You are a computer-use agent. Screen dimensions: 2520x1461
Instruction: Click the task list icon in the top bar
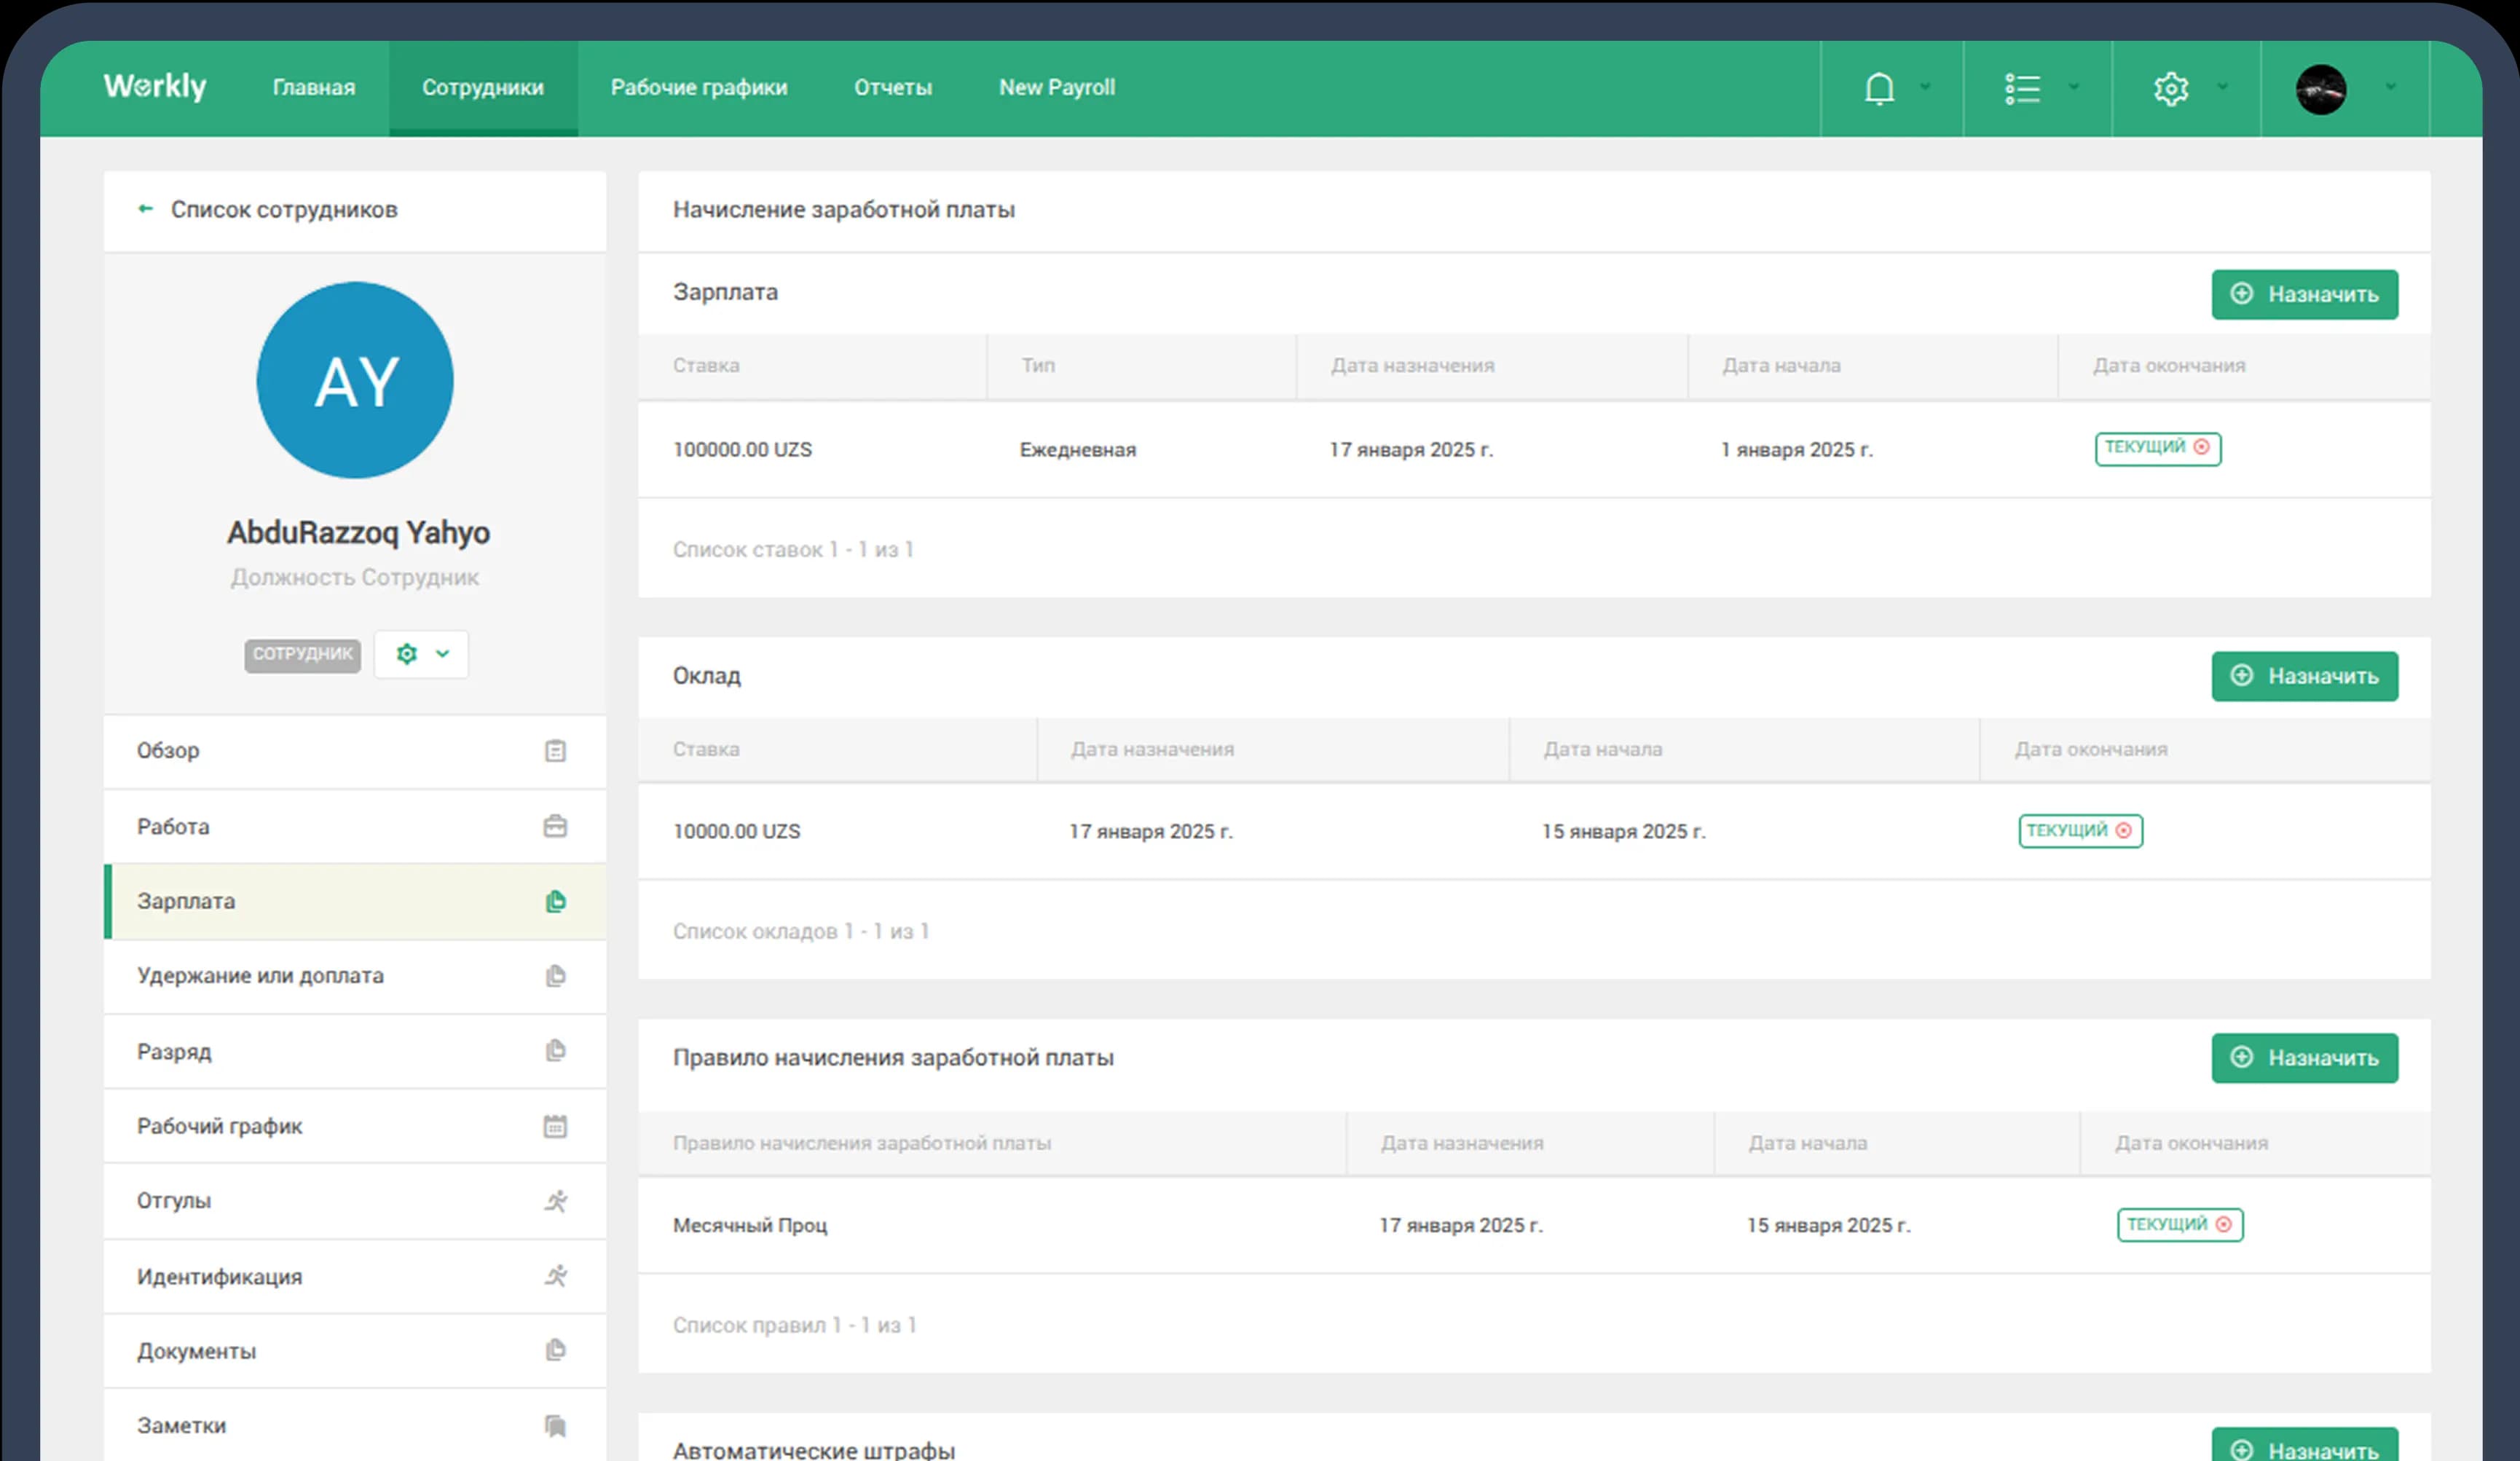point(2022,88)
